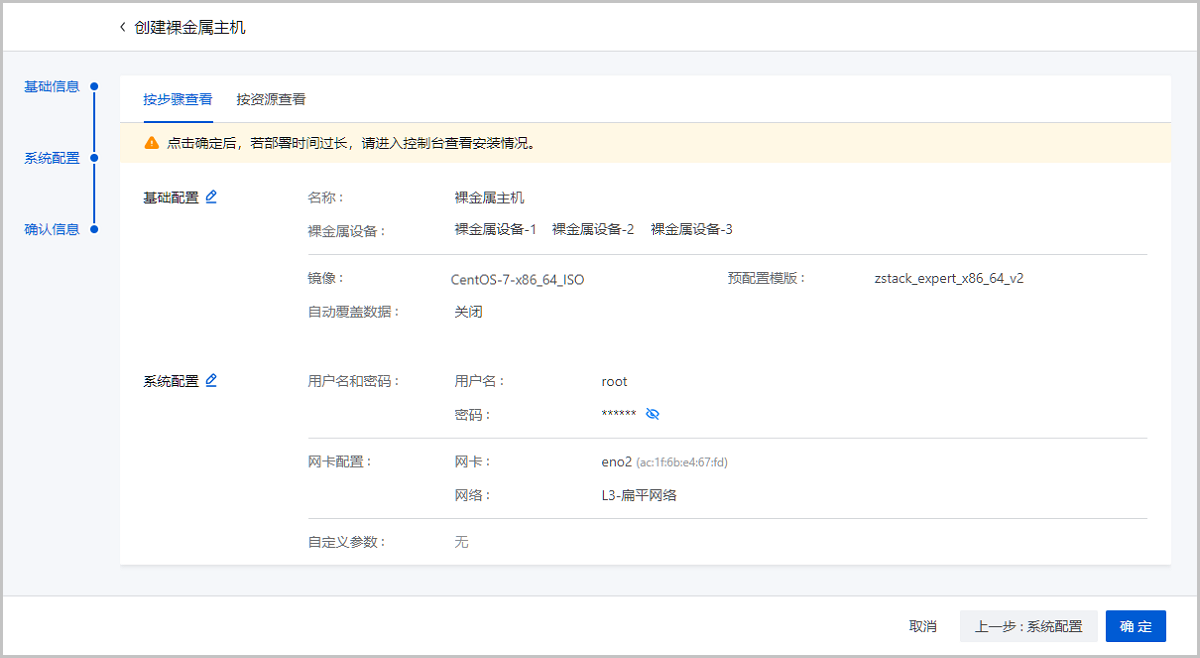Click the 裸金属设备-2 device entry

tap(593, 229)
